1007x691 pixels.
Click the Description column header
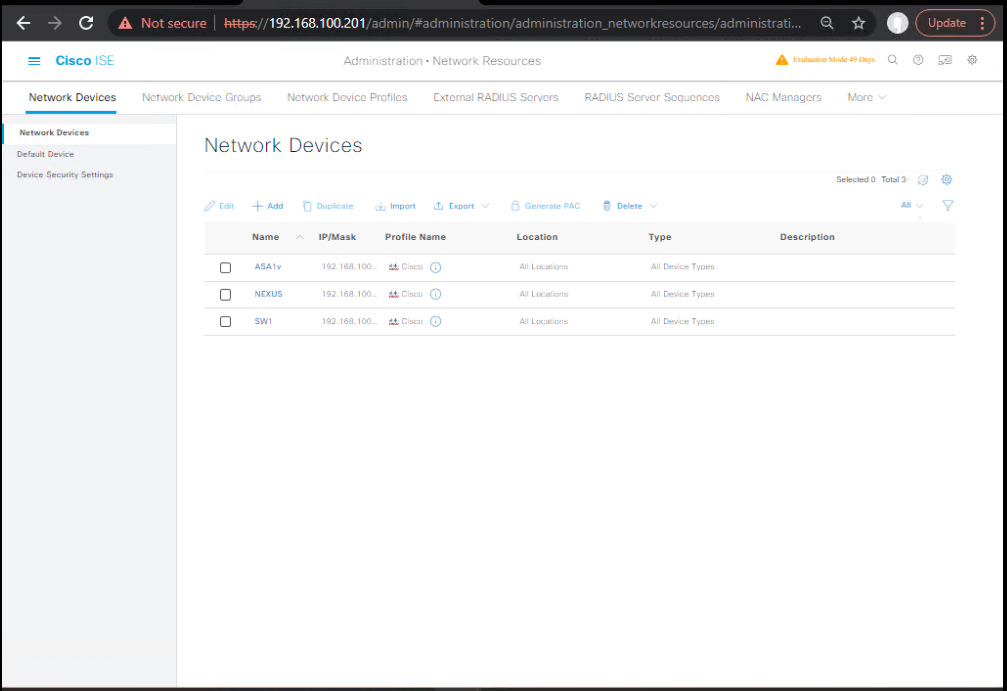pyautogui.click(x=807, y=237)
